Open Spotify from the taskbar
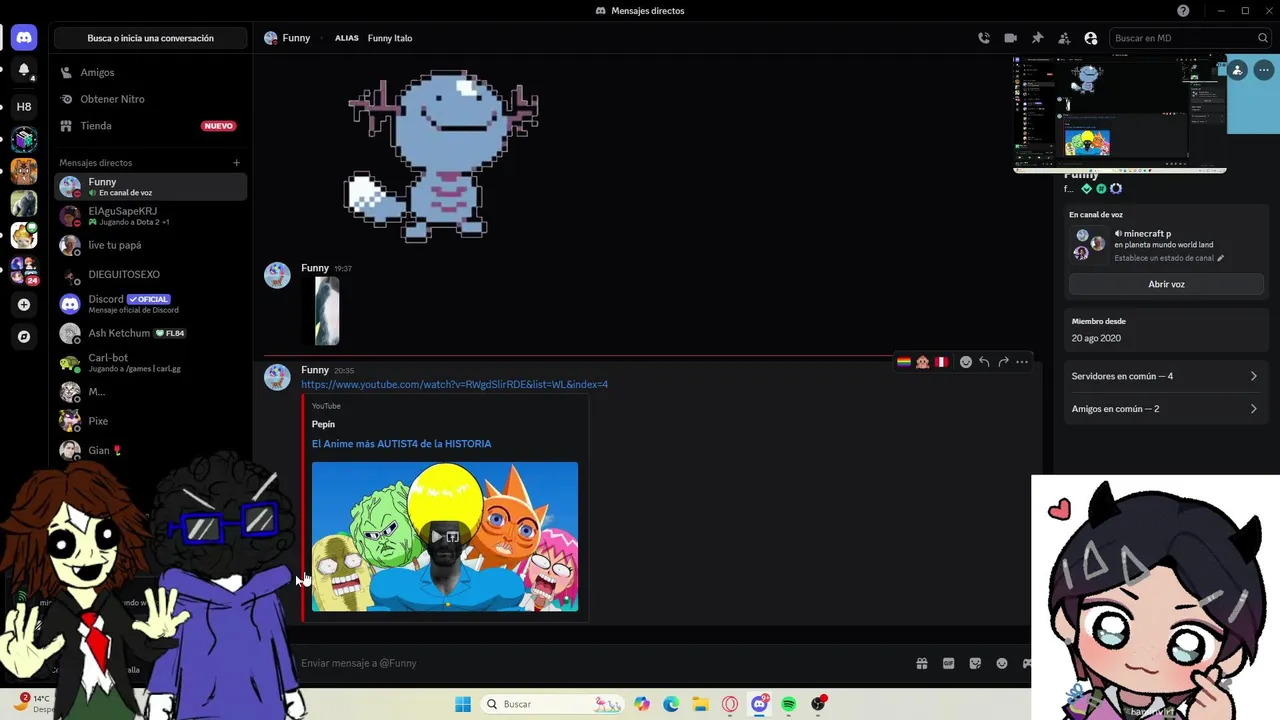1280x720 pixels. coord(789,704)
